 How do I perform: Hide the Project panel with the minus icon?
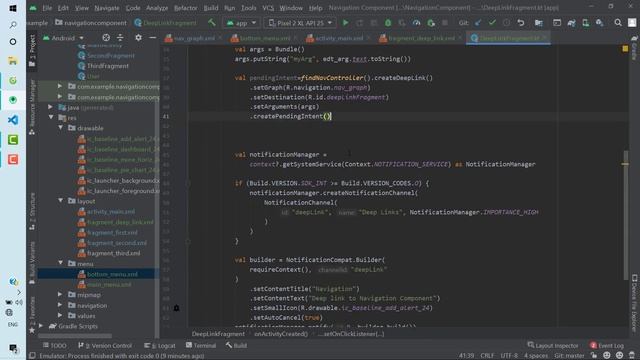(153, 38)
